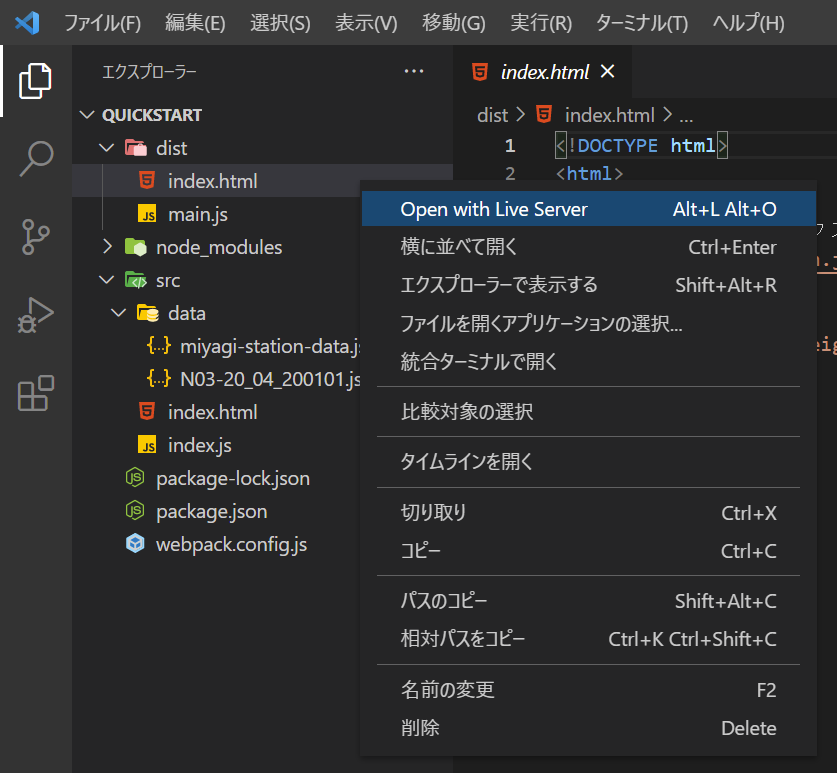Click JSON icon of miyagi-station-data file
The image size is (837, 773).
(159, 346)
